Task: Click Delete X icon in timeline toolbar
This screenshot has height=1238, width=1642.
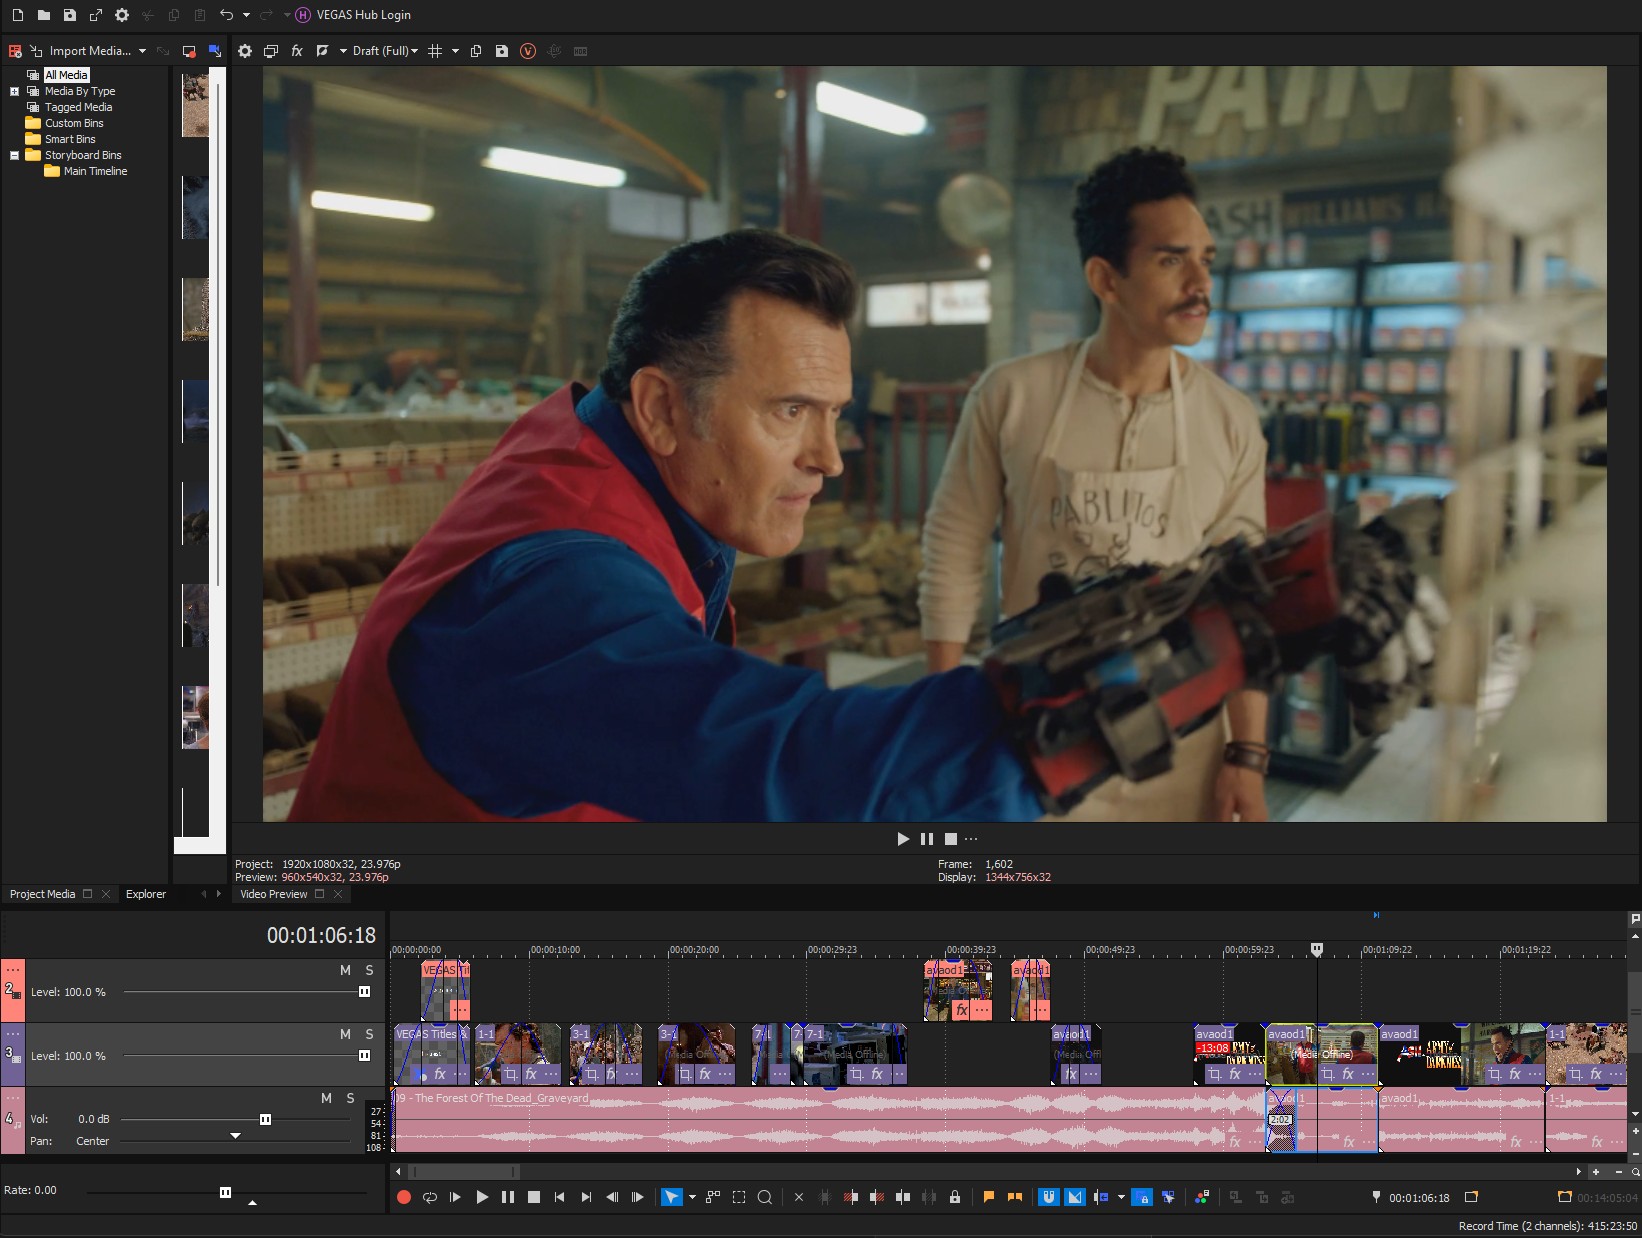Action: [799, 1197]
